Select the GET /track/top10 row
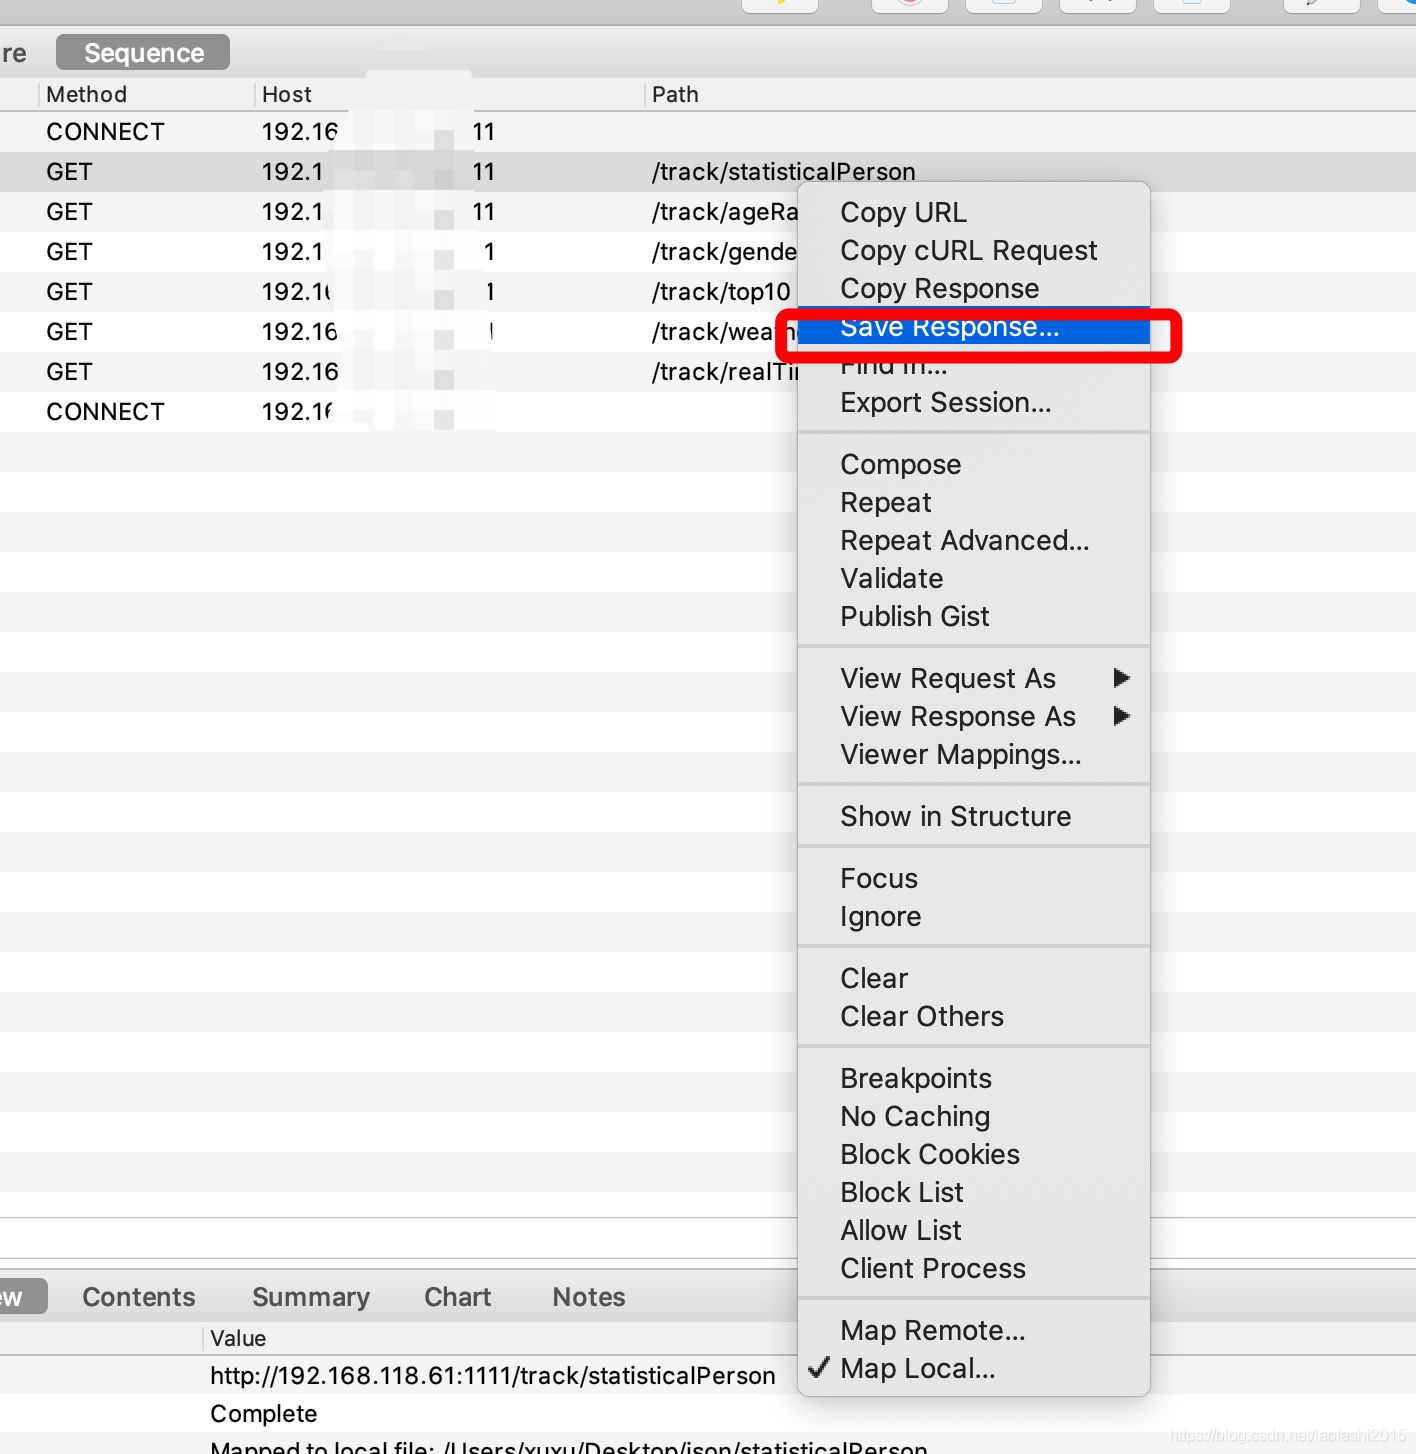The image size is (1416, 1454). click(x=400, y=292)
